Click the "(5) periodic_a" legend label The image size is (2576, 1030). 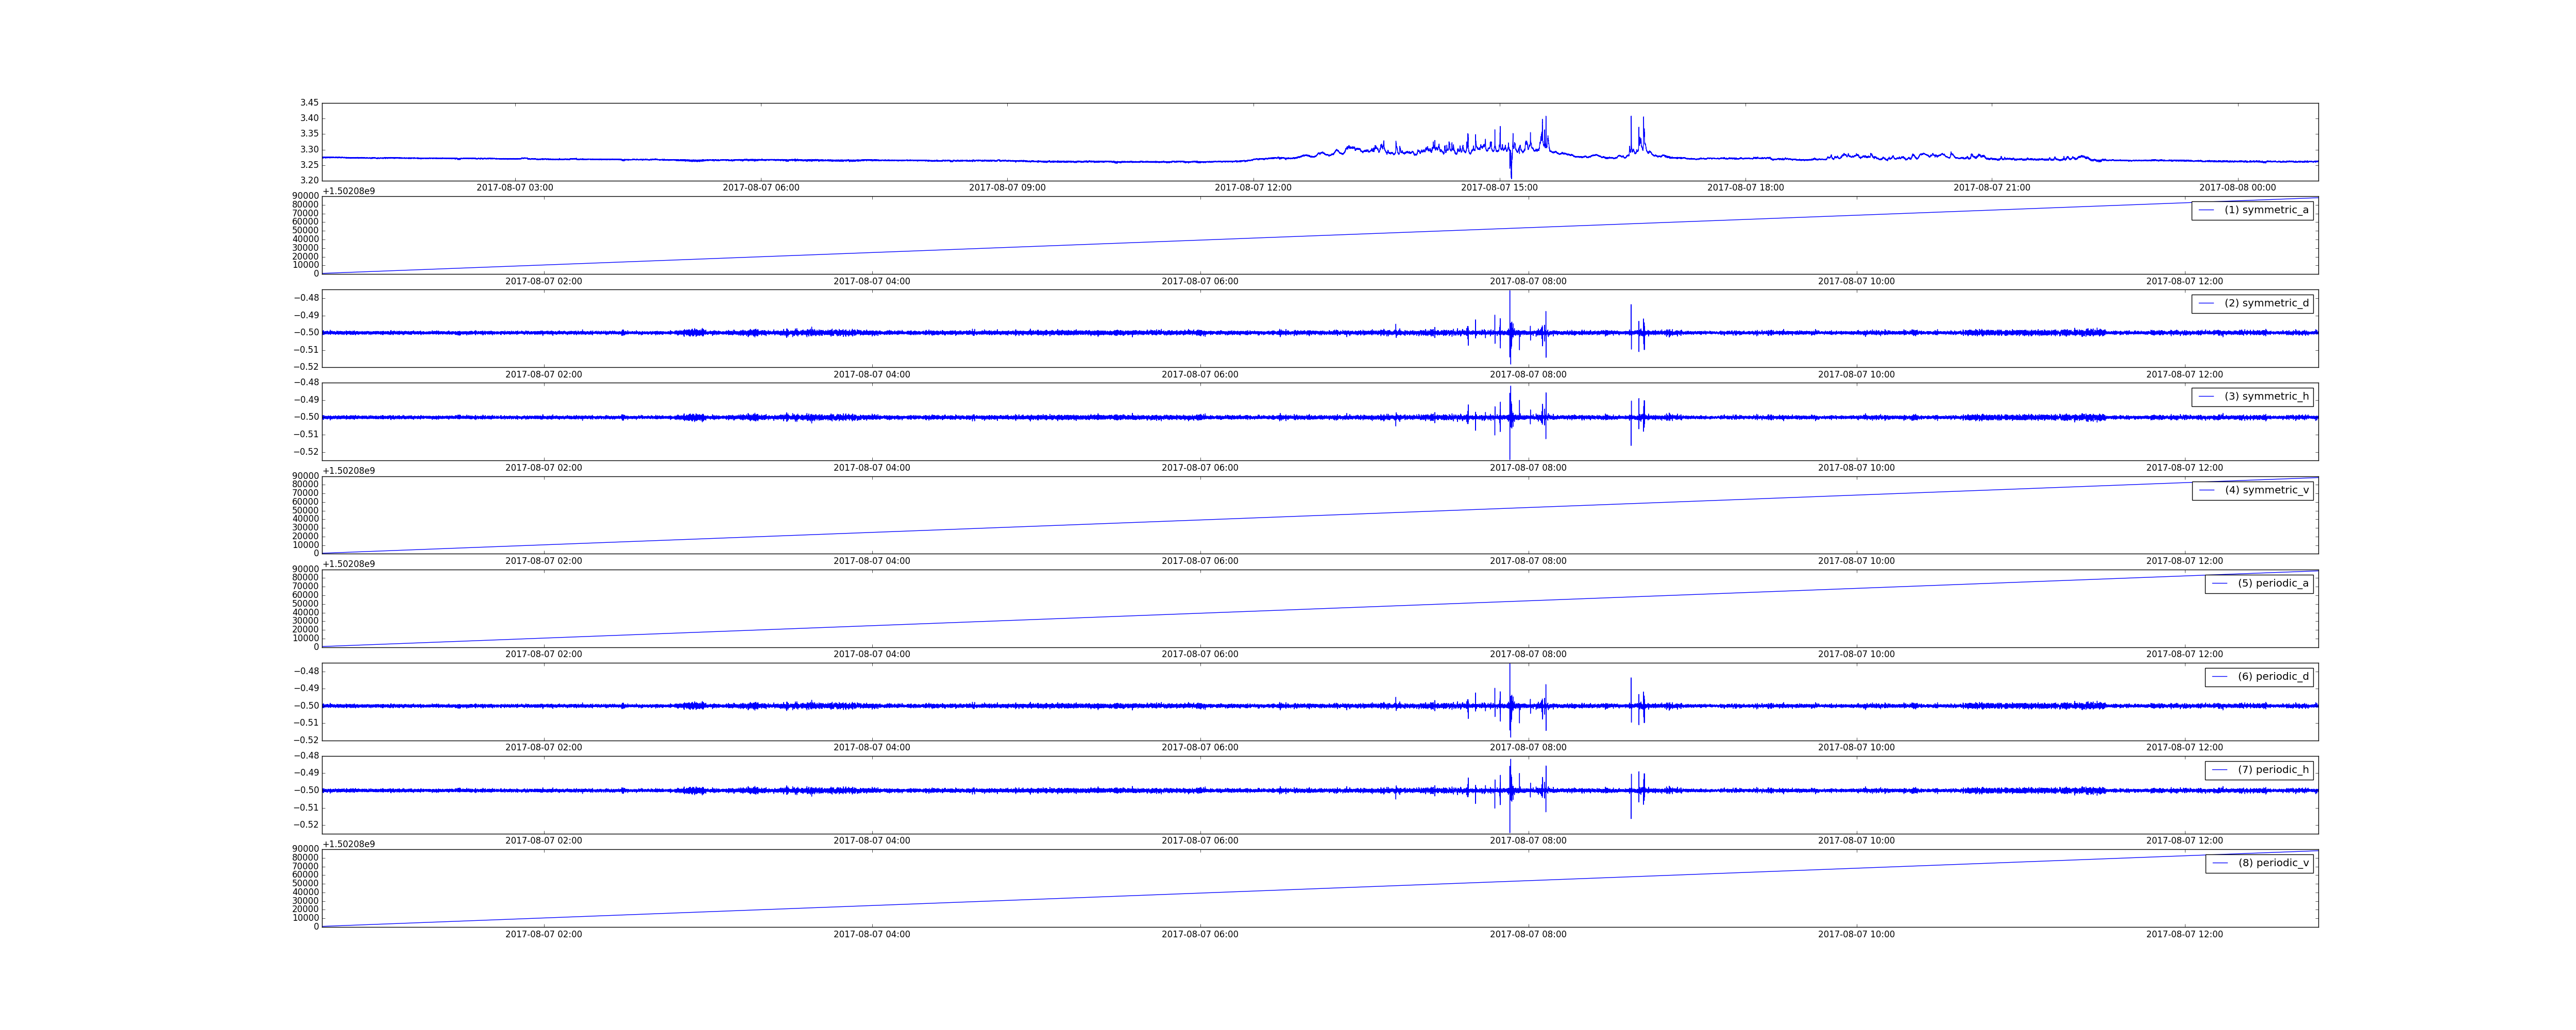click(2273, 583)
